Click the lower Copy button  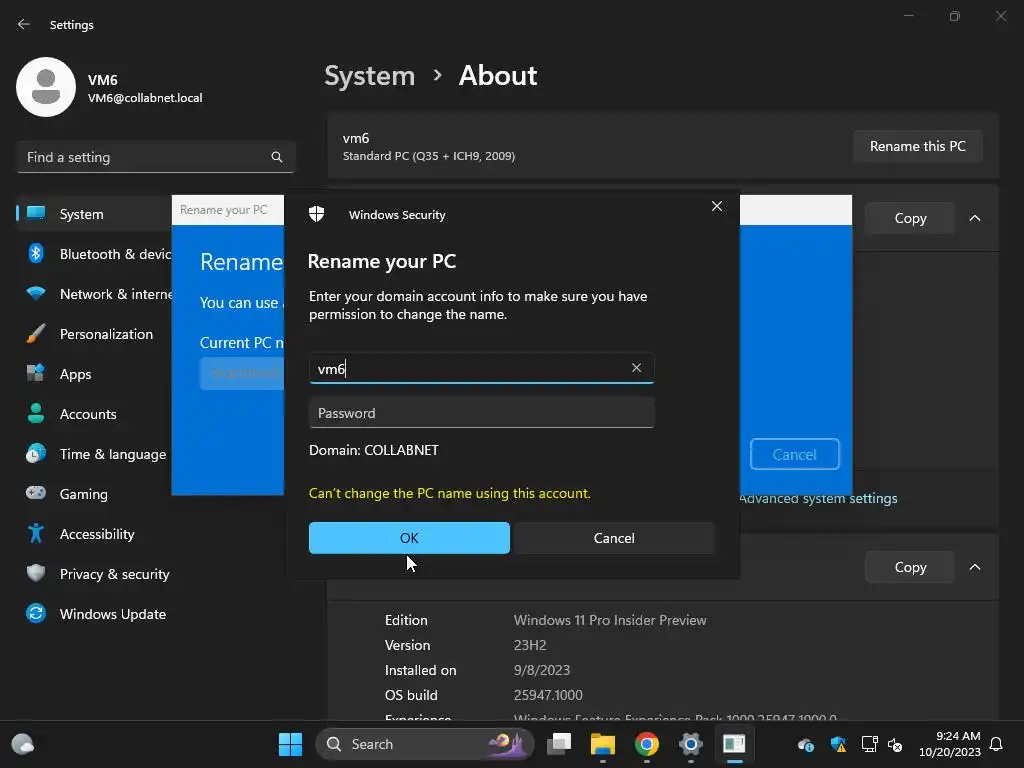pos(910,567)
